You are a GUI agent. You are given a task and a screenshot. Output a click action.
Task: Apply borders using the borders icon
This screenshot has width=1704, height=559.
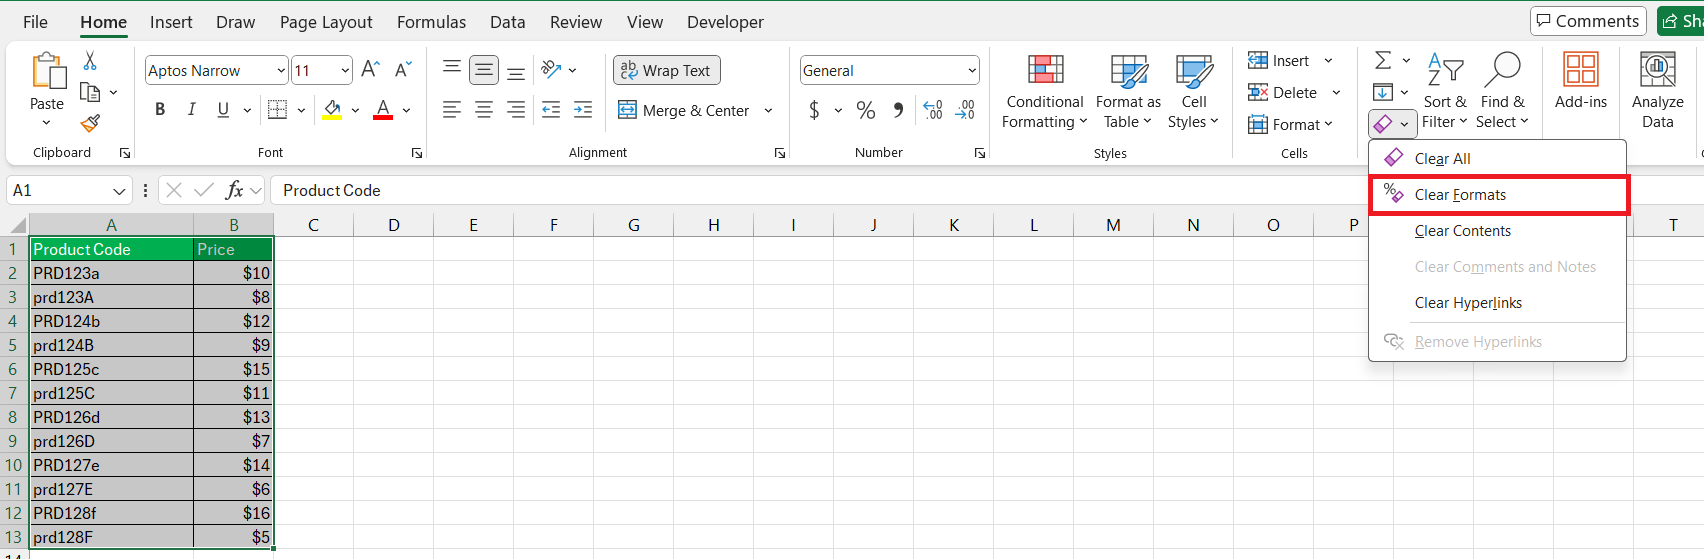click(278, 109)
